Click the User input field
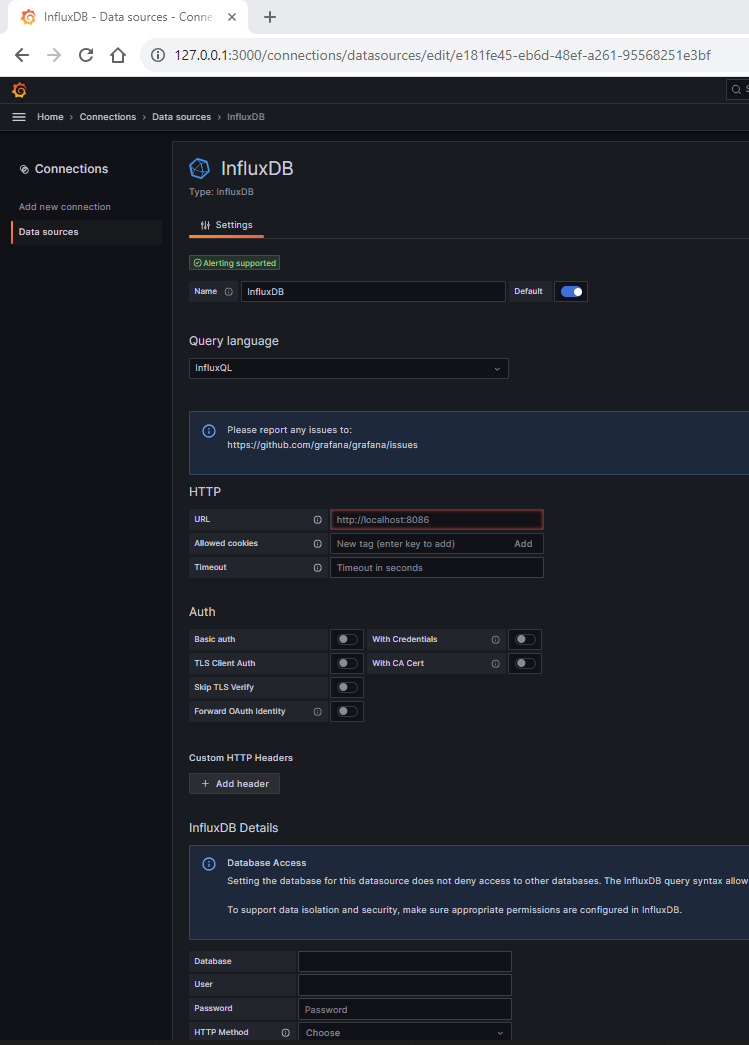The height and width of the screenshot is (1045, 749). [405, 985]
